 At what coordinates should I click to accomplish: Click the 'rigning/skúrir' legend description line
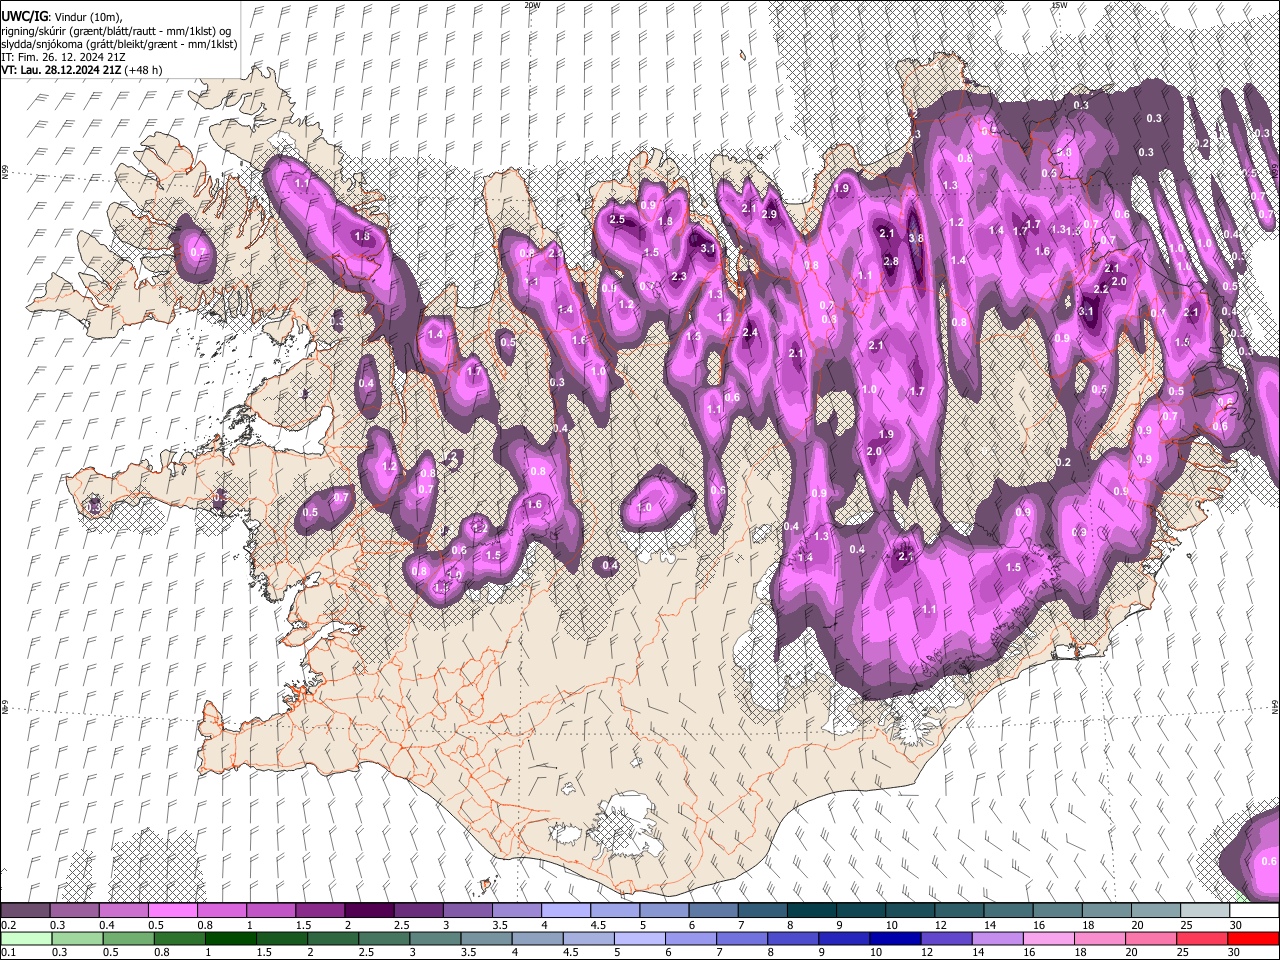[x=116, y=31]
